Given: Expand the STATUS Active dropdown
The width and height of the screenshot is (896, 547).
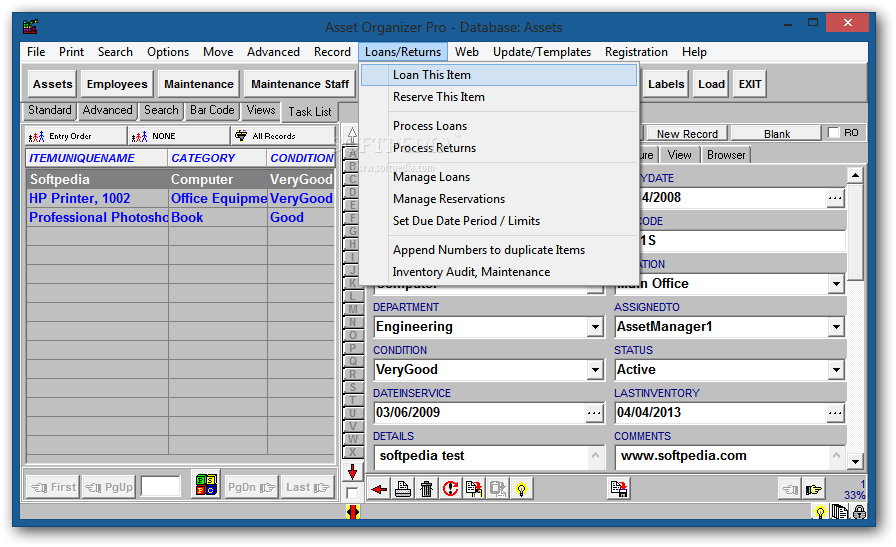Looking at the screenshot, I should coord(836,370).
